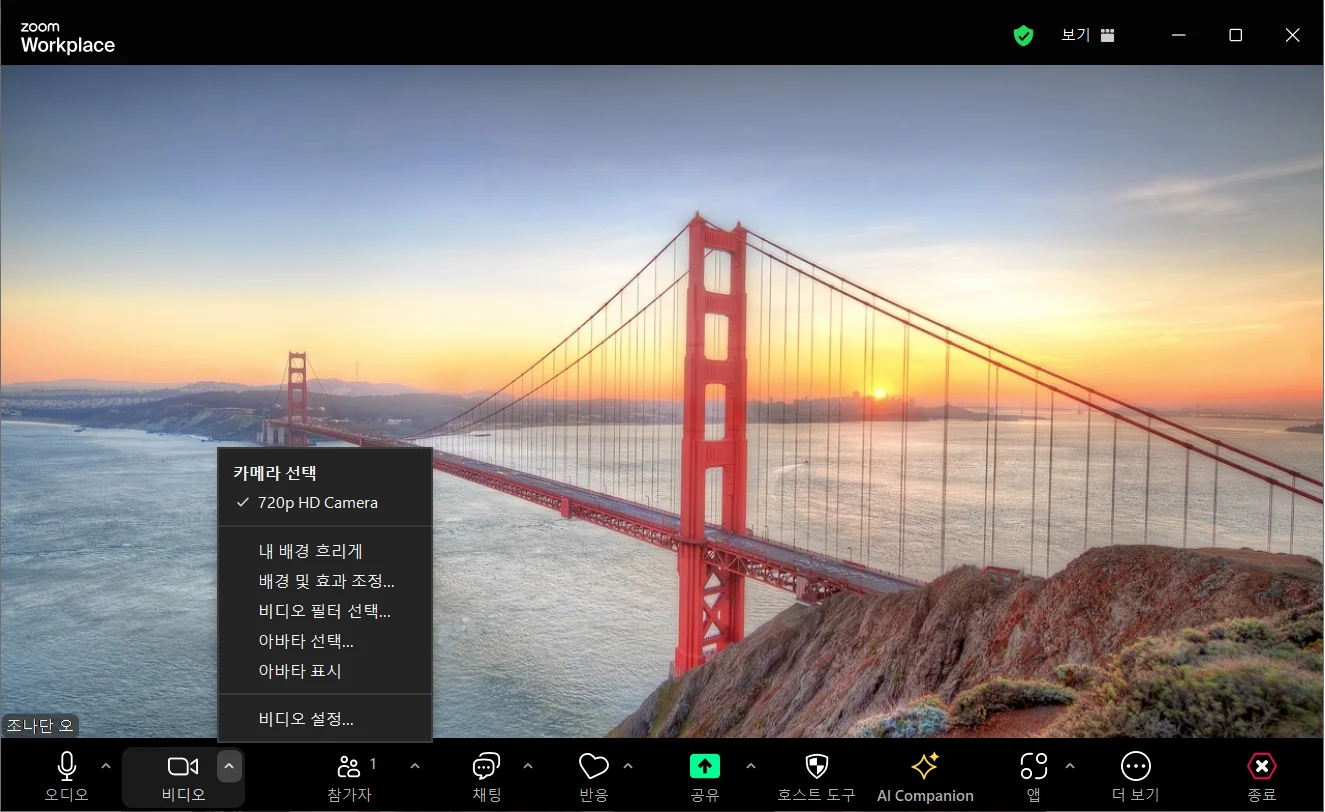Image resolution: width=1325 pixels, height=812 pixels.
Task: Open 반응 reactions heart icon
Action: coord(594,767)
